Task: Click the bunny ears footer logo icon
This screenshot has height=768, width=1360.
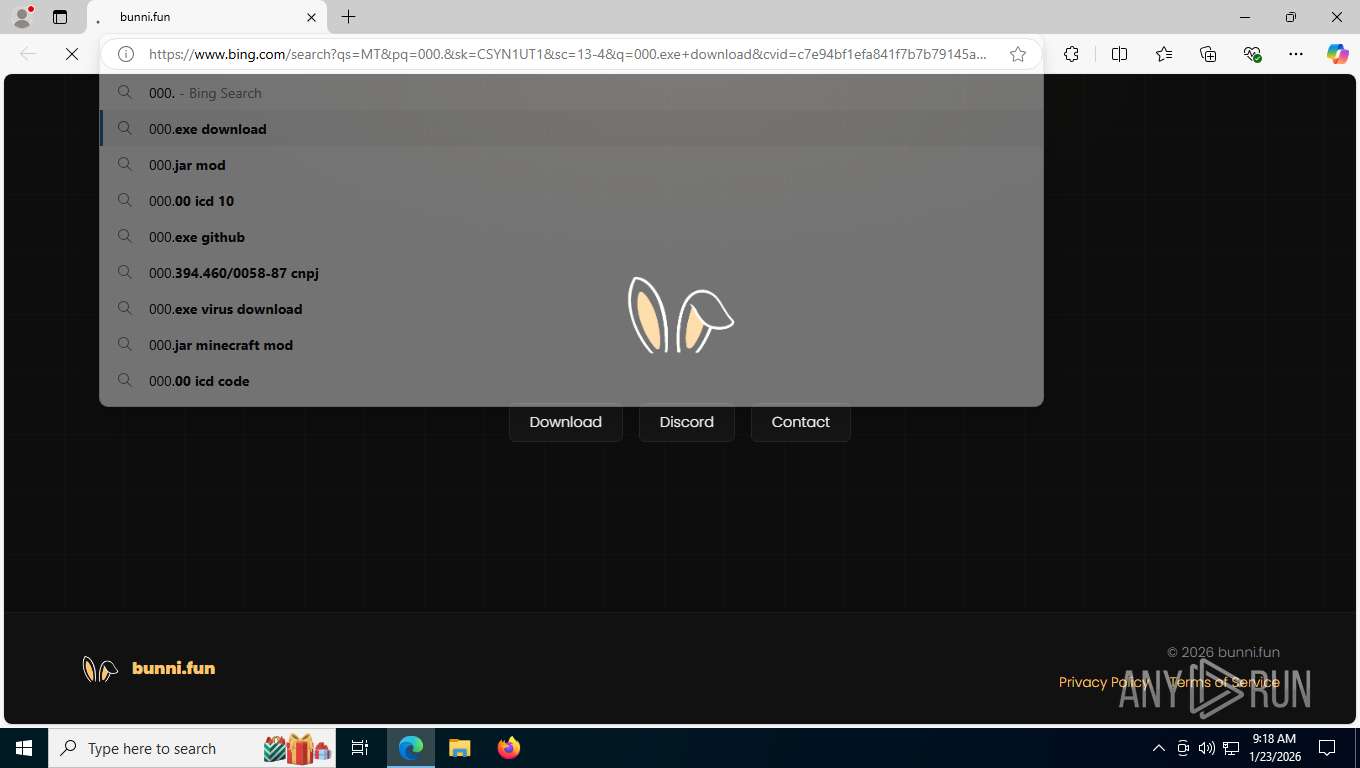Action: click(x=100, y=669)
